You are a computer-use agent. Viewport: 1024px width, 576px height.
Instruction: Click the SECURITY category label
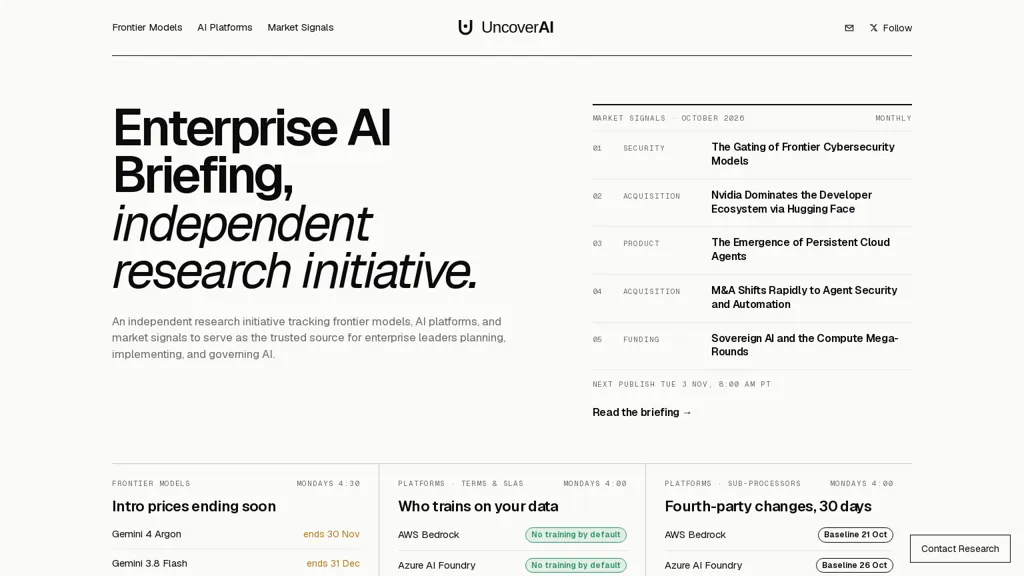coord(643,148)
